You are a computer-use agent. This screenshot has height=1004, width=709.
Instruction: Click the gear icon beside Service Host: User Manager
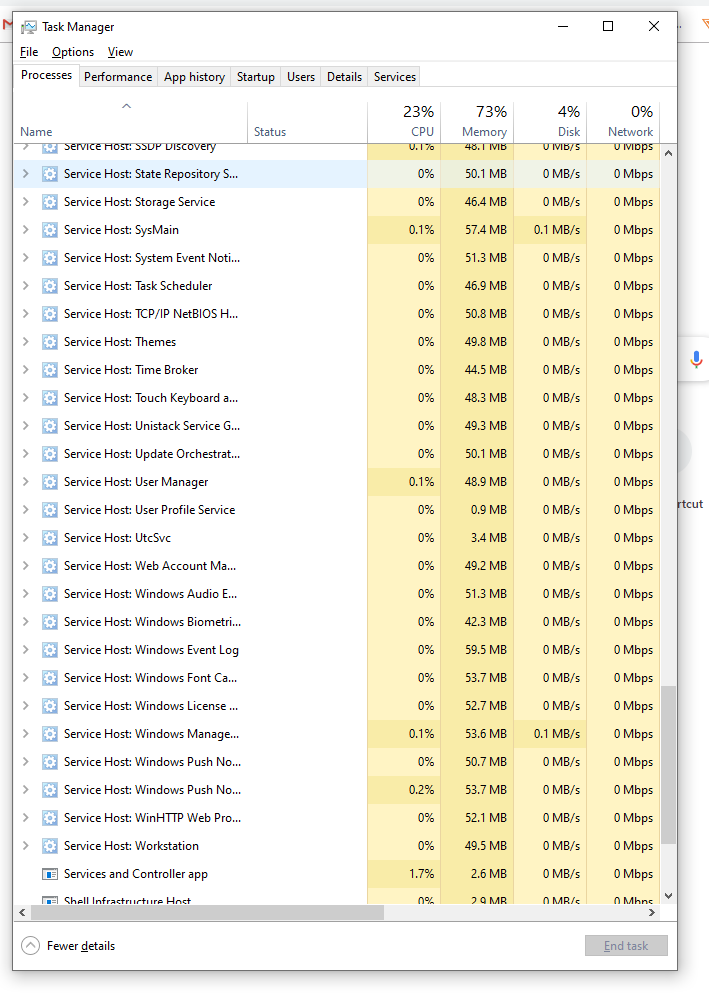(50, 482)
